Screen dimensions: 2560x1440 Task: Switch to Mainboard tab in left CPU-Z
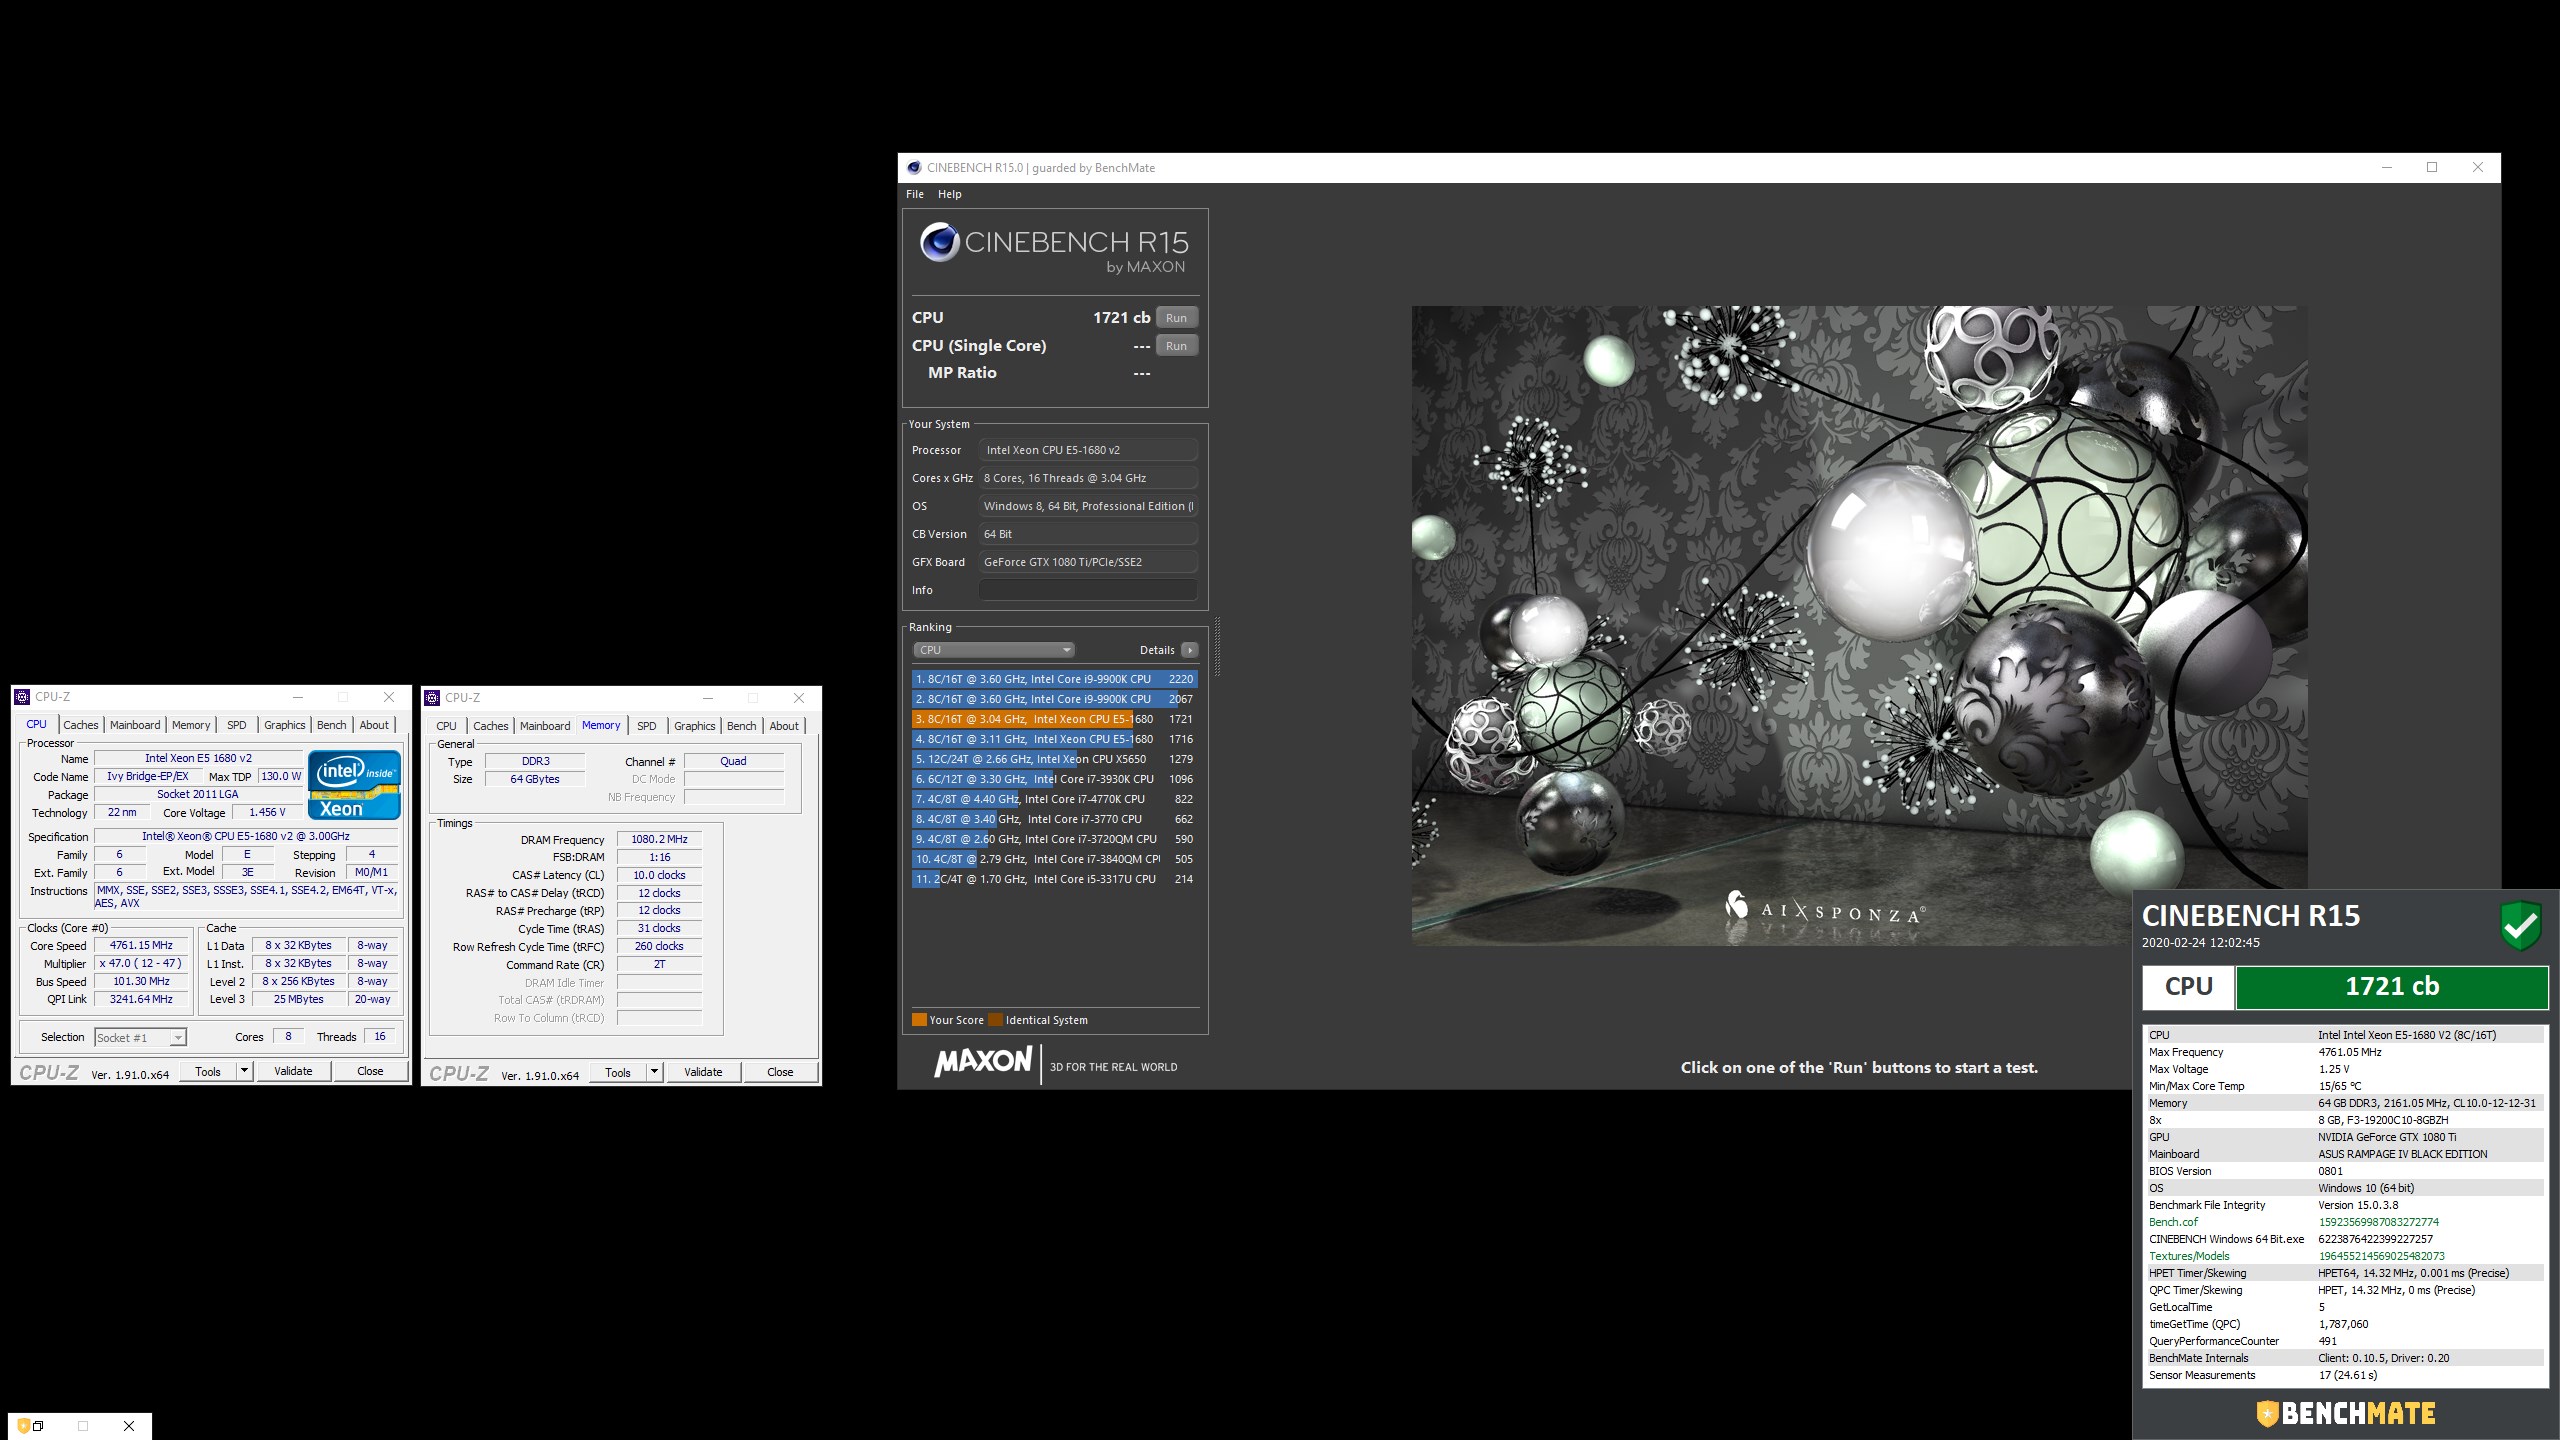135,725
